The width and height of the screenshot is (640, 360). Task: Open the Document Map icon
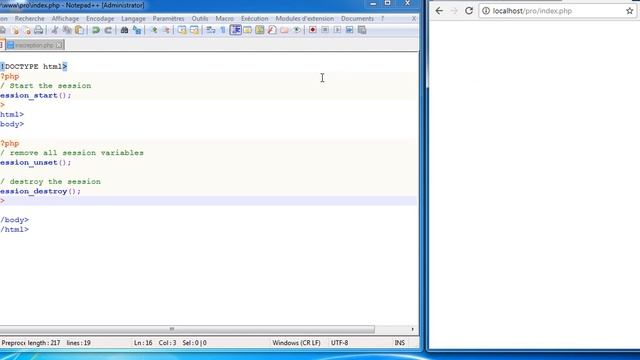[260, 30]
